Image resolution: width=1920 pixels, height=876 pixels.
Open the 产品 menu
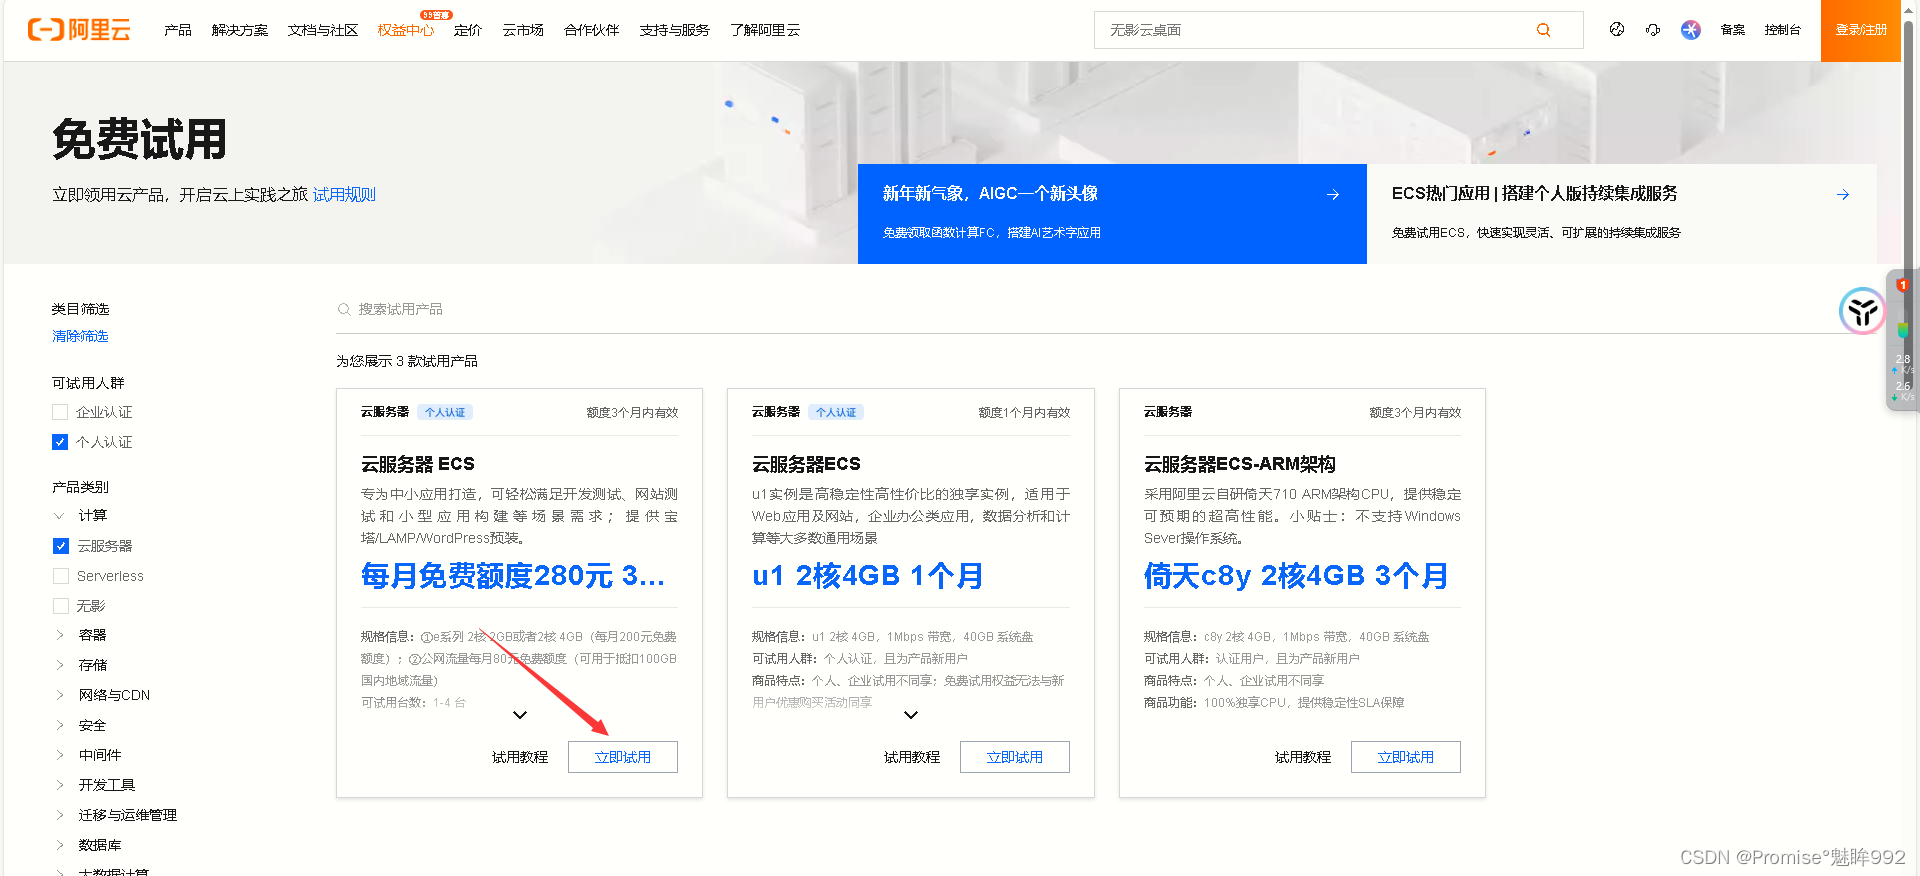(x=178, y=30)
